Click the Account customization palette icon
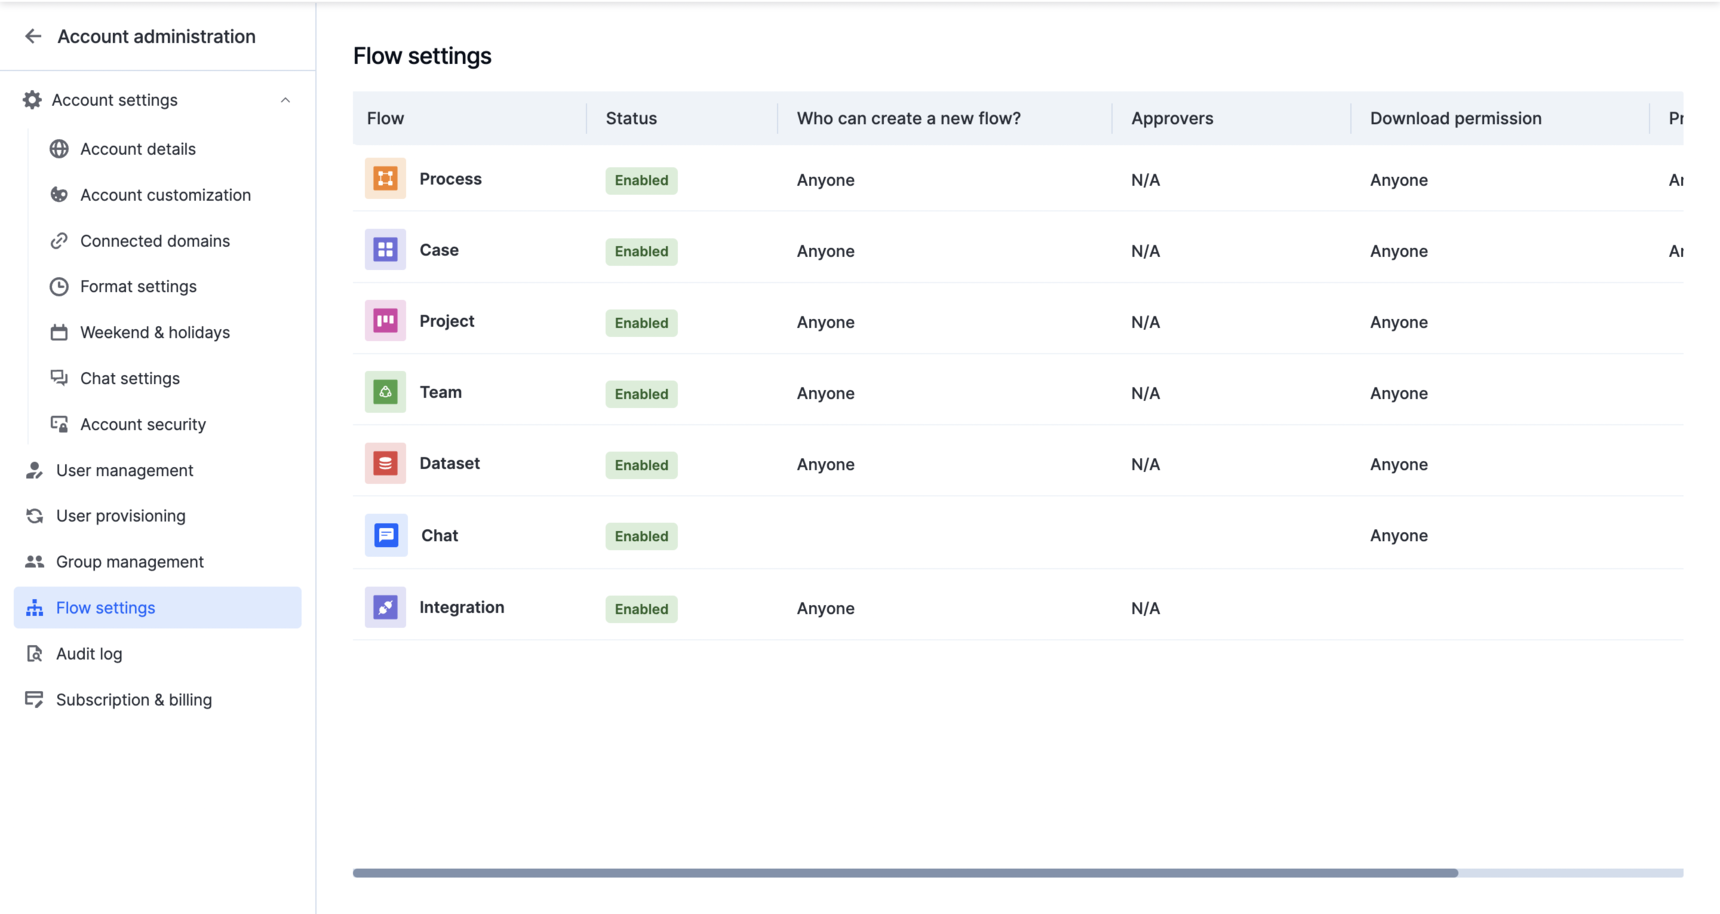The width and height of the screenshot is (1720, 914). click(x=59, y=195)
